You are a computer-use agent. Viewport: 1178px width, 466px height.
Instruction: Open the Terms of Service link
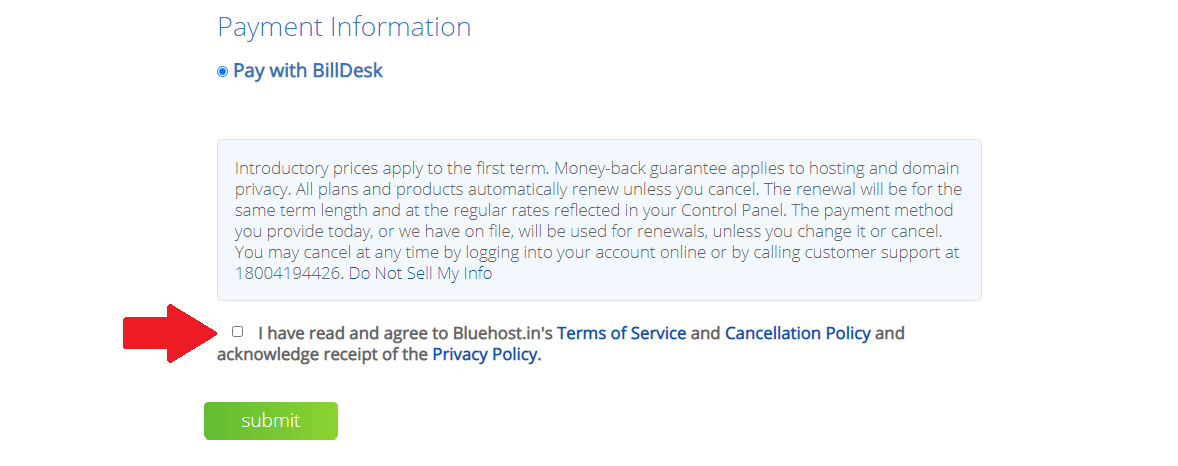coord(621,333)
